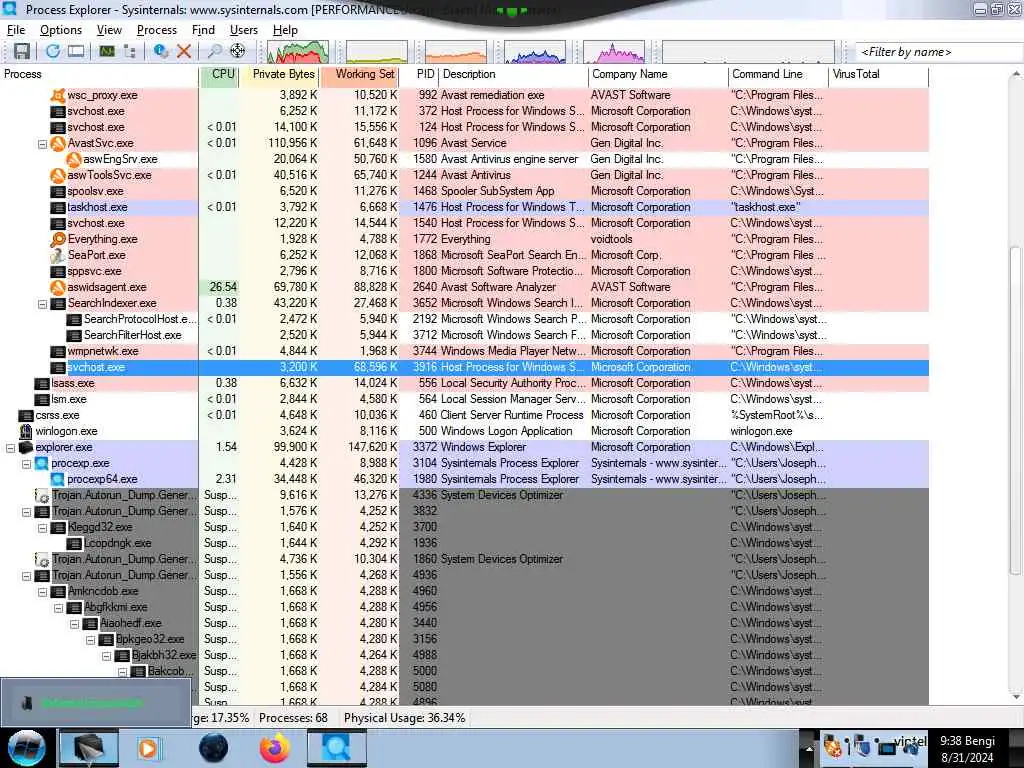Collapse the procexp.exe tree node
This screenshot has height=768, width=1024.
coord(27,464)
